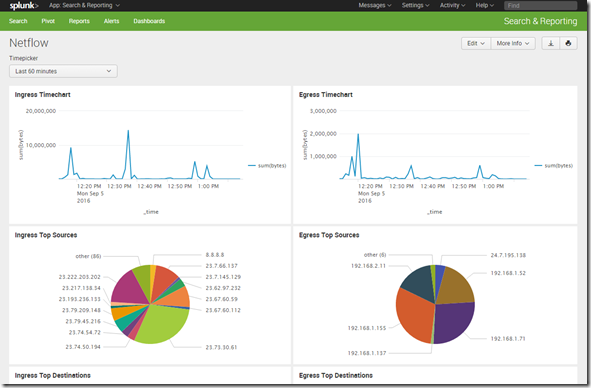This screenshot has height=388, width=591.
Task: Click the tallest peak in Ingress Timechart
Action: 128,131
